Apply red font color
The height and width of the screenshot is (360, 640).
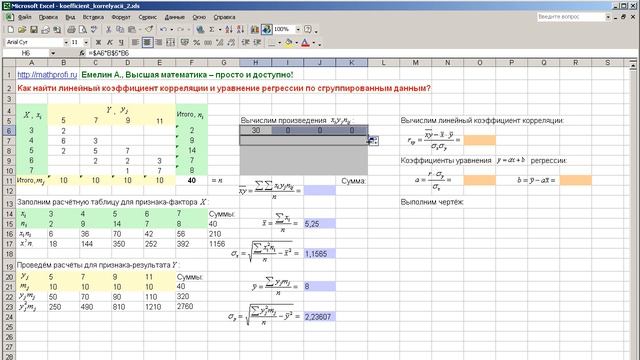305,42
